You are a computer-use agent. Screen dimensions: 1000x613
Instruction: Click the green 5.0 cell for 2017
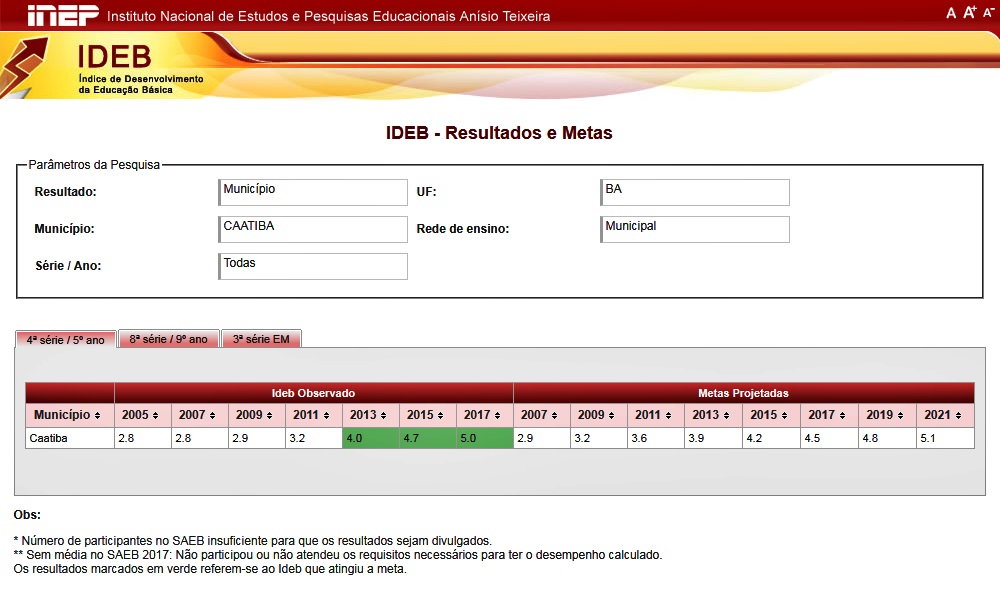tap(484, 438)
